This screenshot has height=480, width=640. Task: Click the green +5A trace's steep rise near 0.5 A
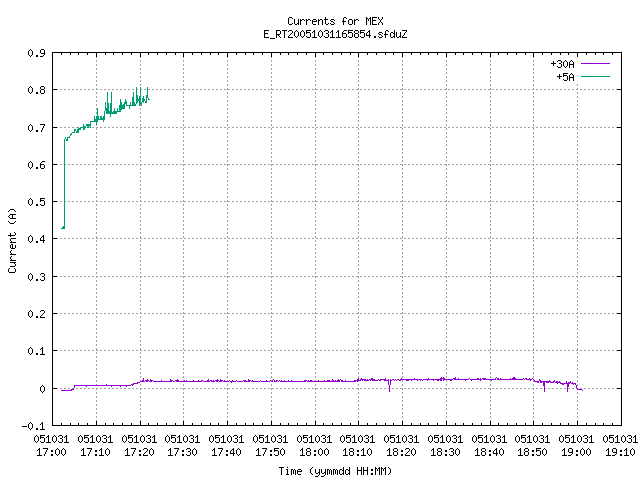64,202
